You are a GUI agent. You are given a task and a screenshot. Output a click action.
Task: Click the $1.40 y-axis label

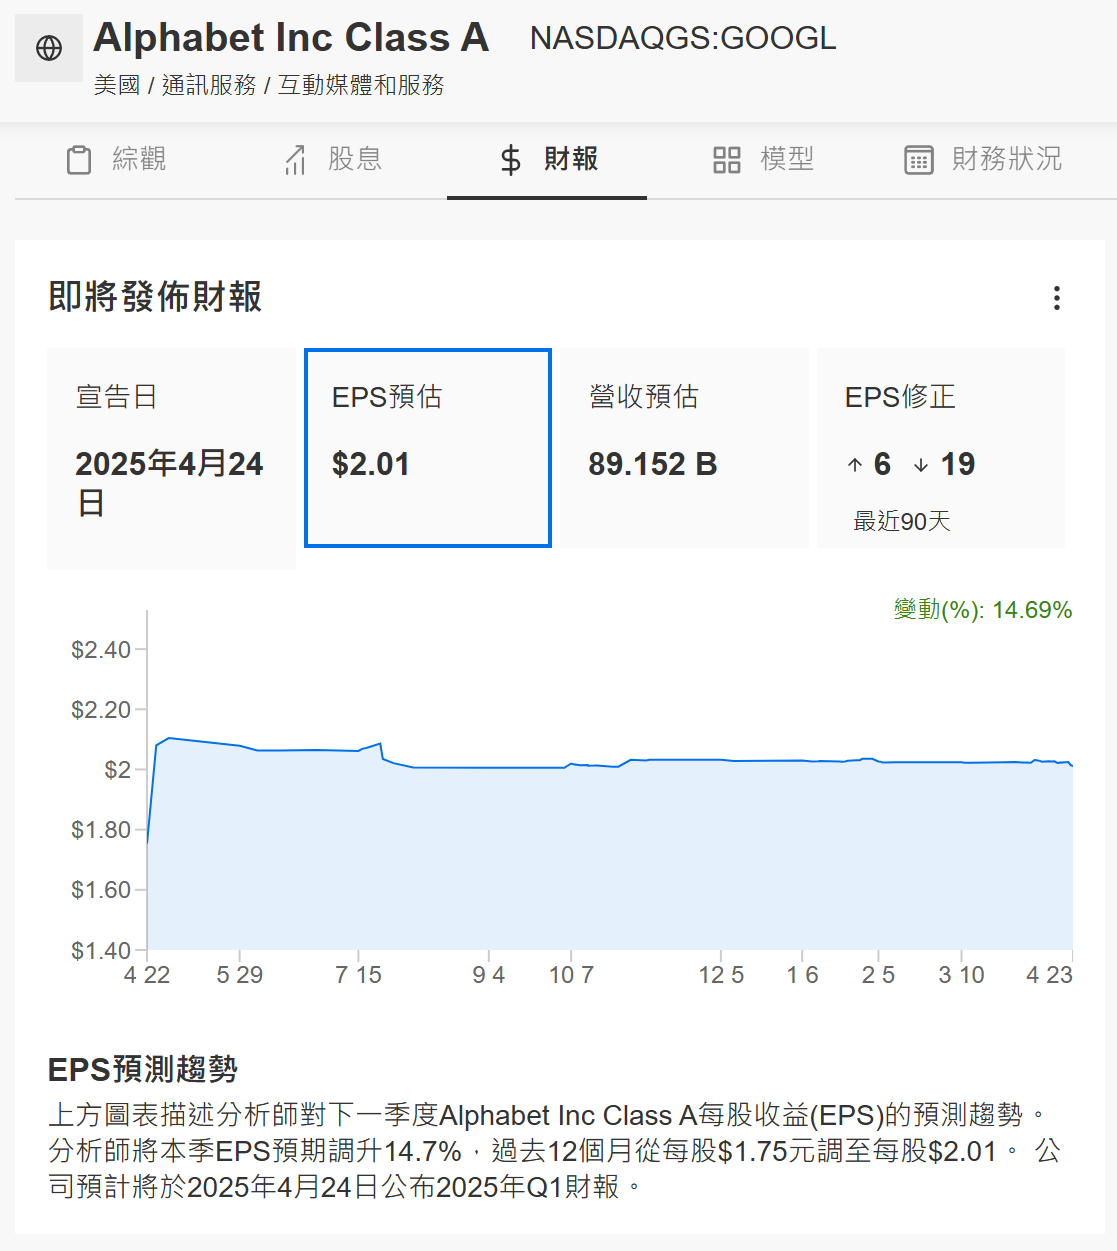click(101, 950)
